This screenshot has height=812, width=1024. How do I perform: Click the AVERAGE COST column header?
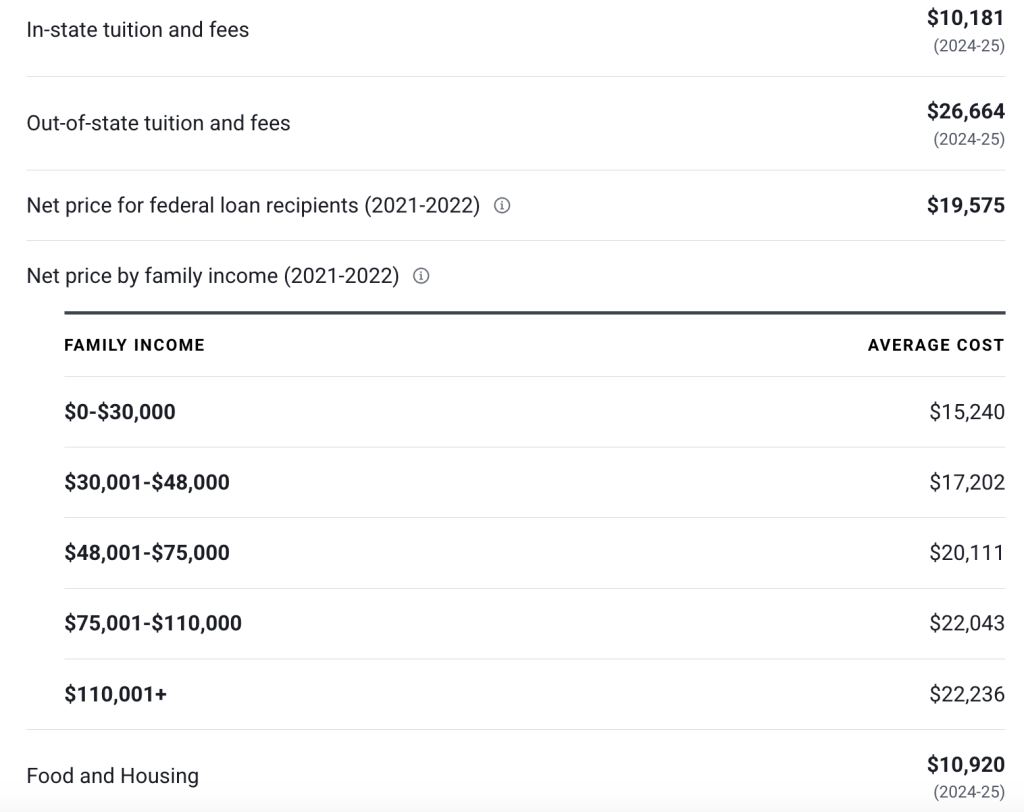tap(935, 345)
